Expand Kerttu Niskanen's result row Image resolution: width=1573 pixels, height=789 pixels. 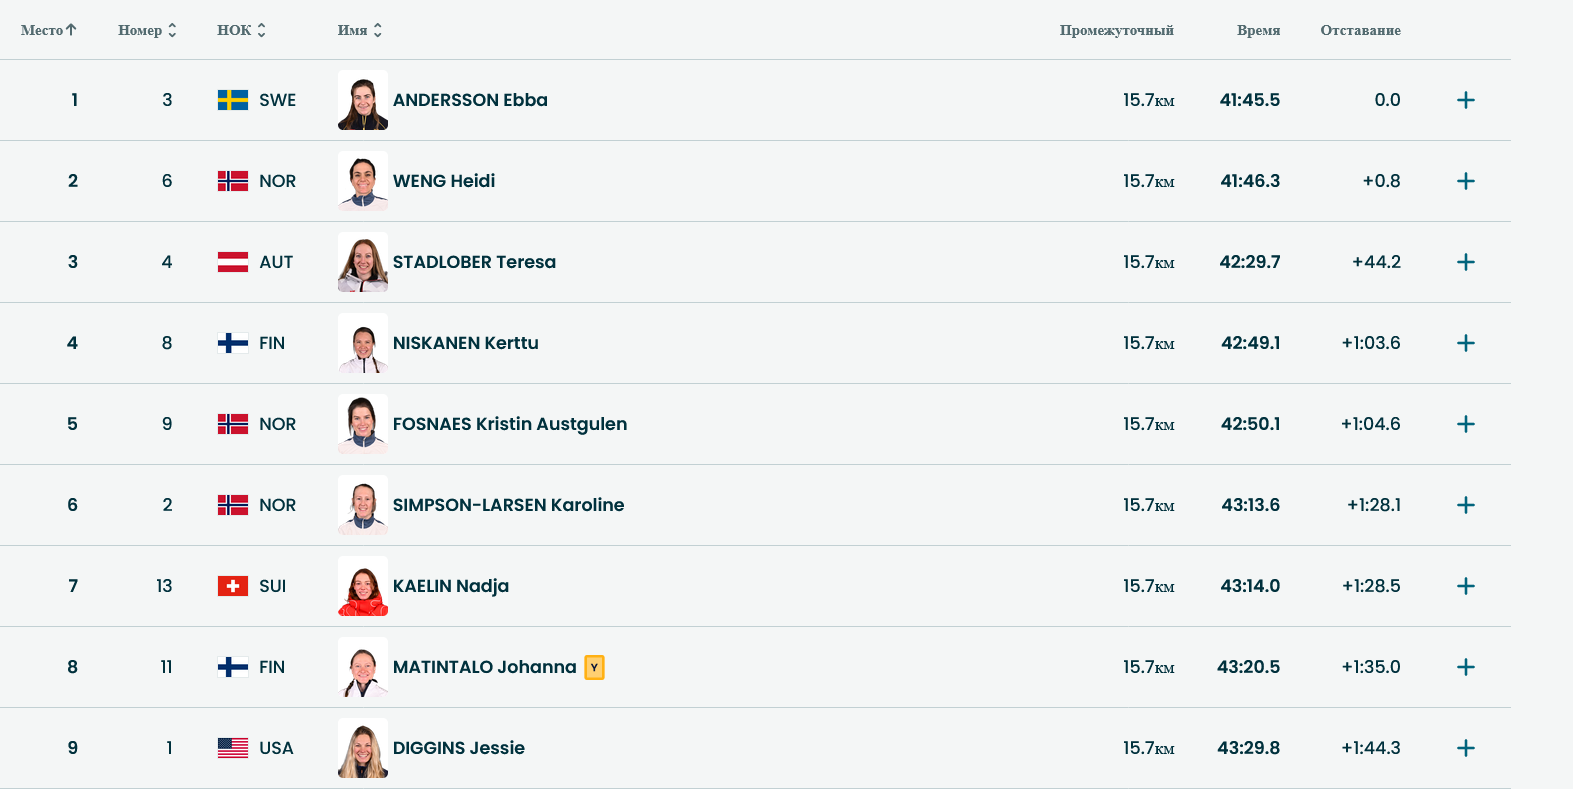coord(1465,343)
